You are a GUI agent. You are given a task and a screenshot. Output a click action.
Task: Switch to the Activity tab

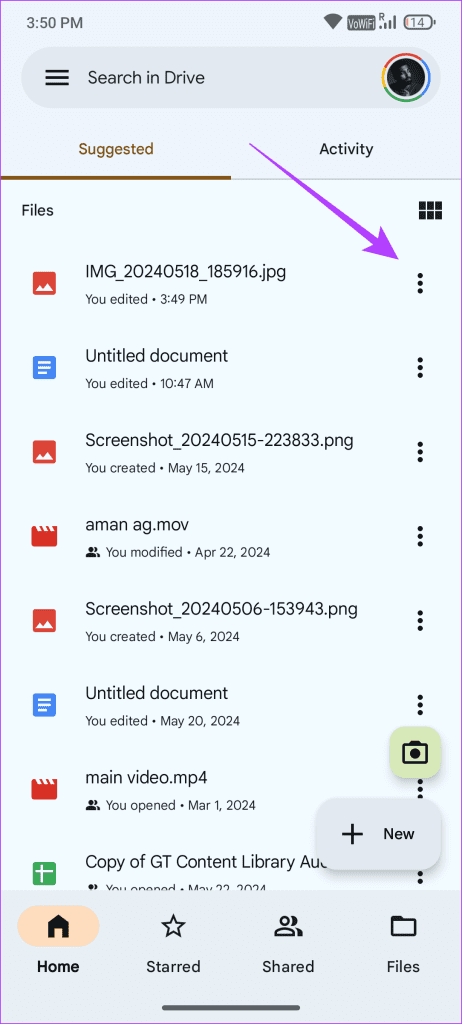[346, 149]
